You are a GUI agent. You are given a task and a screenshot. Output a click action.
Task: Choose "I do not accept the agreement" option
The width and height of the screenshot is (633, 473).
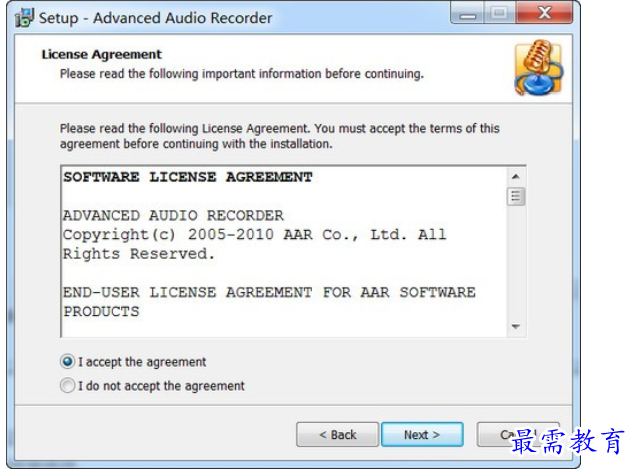pyautogui.click(x=67, y=385)
